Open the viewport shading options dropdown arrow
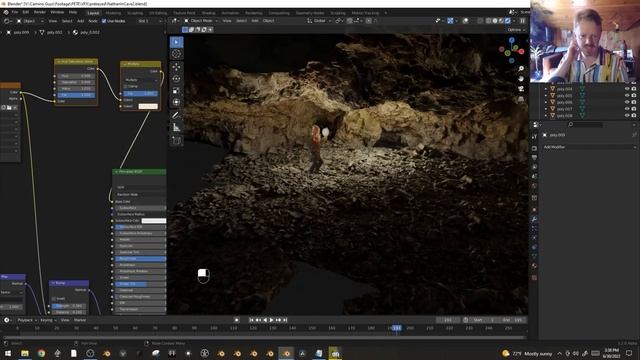The width and height of the screenshot is (640, 360). coord(514,21)
